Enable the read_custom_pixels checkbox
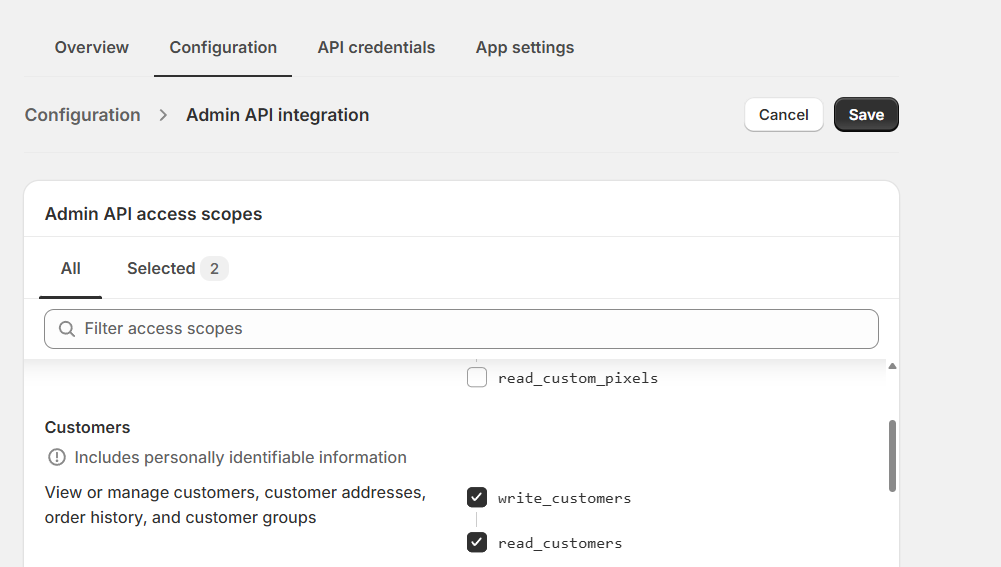Screen dimensions: 1001x567 tap(477, 377)
